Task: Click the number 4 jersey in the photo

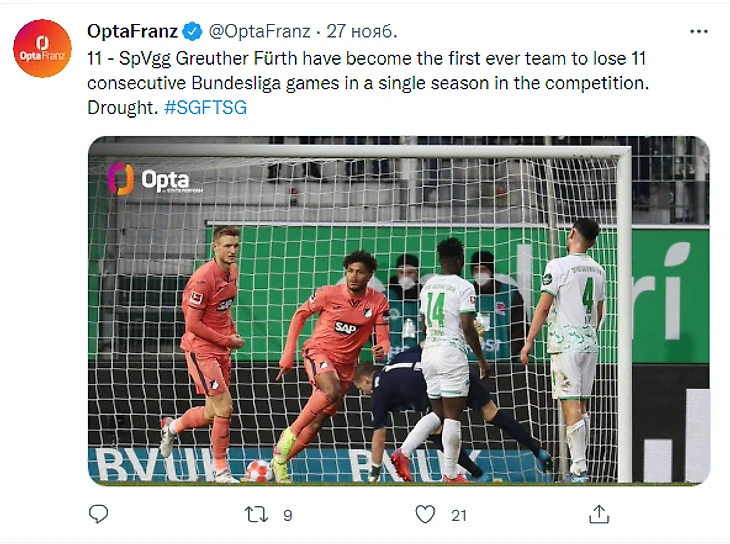Action: point(574,298)
